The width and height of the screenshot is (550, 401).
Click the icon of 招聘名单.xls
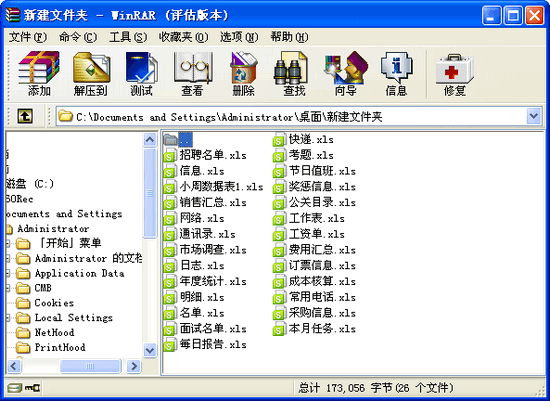(169, 155)
